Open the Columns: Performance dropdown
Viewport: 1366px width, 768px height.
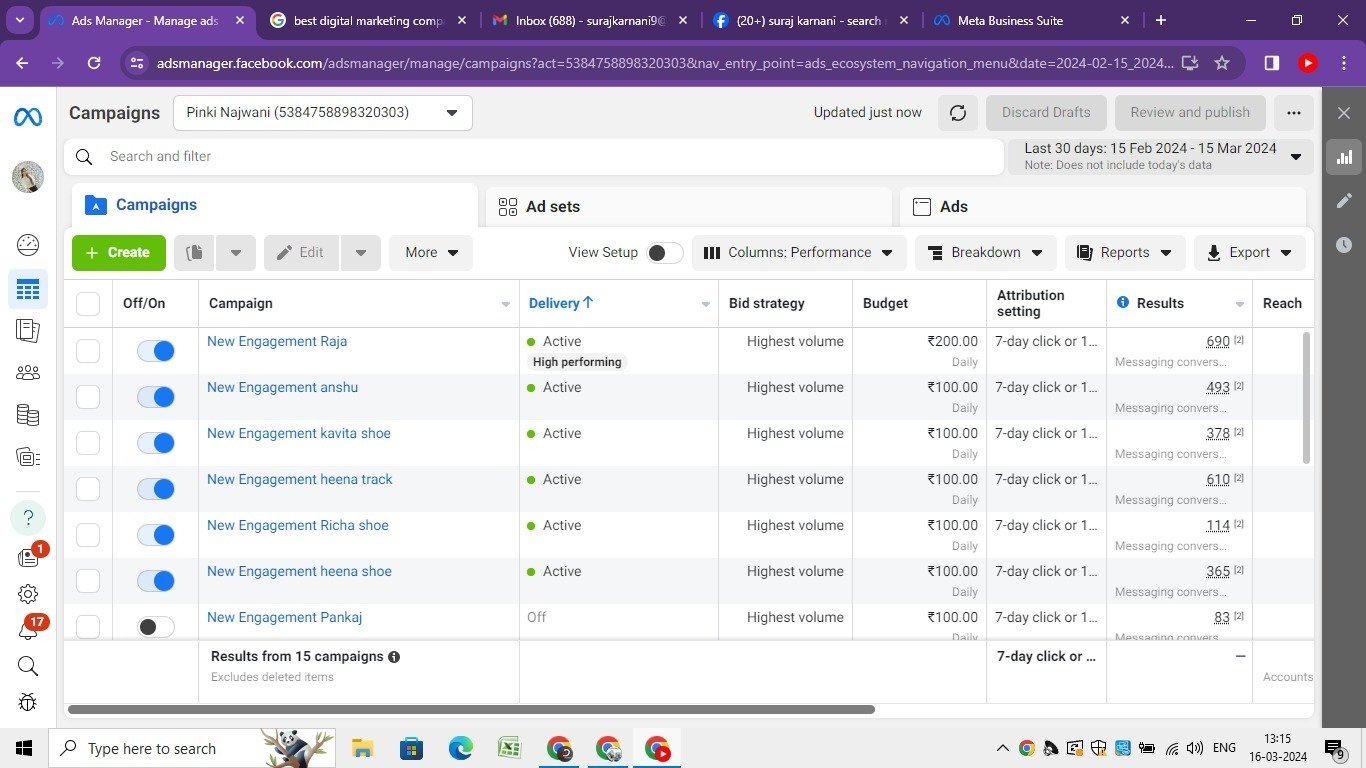(799, 253)
